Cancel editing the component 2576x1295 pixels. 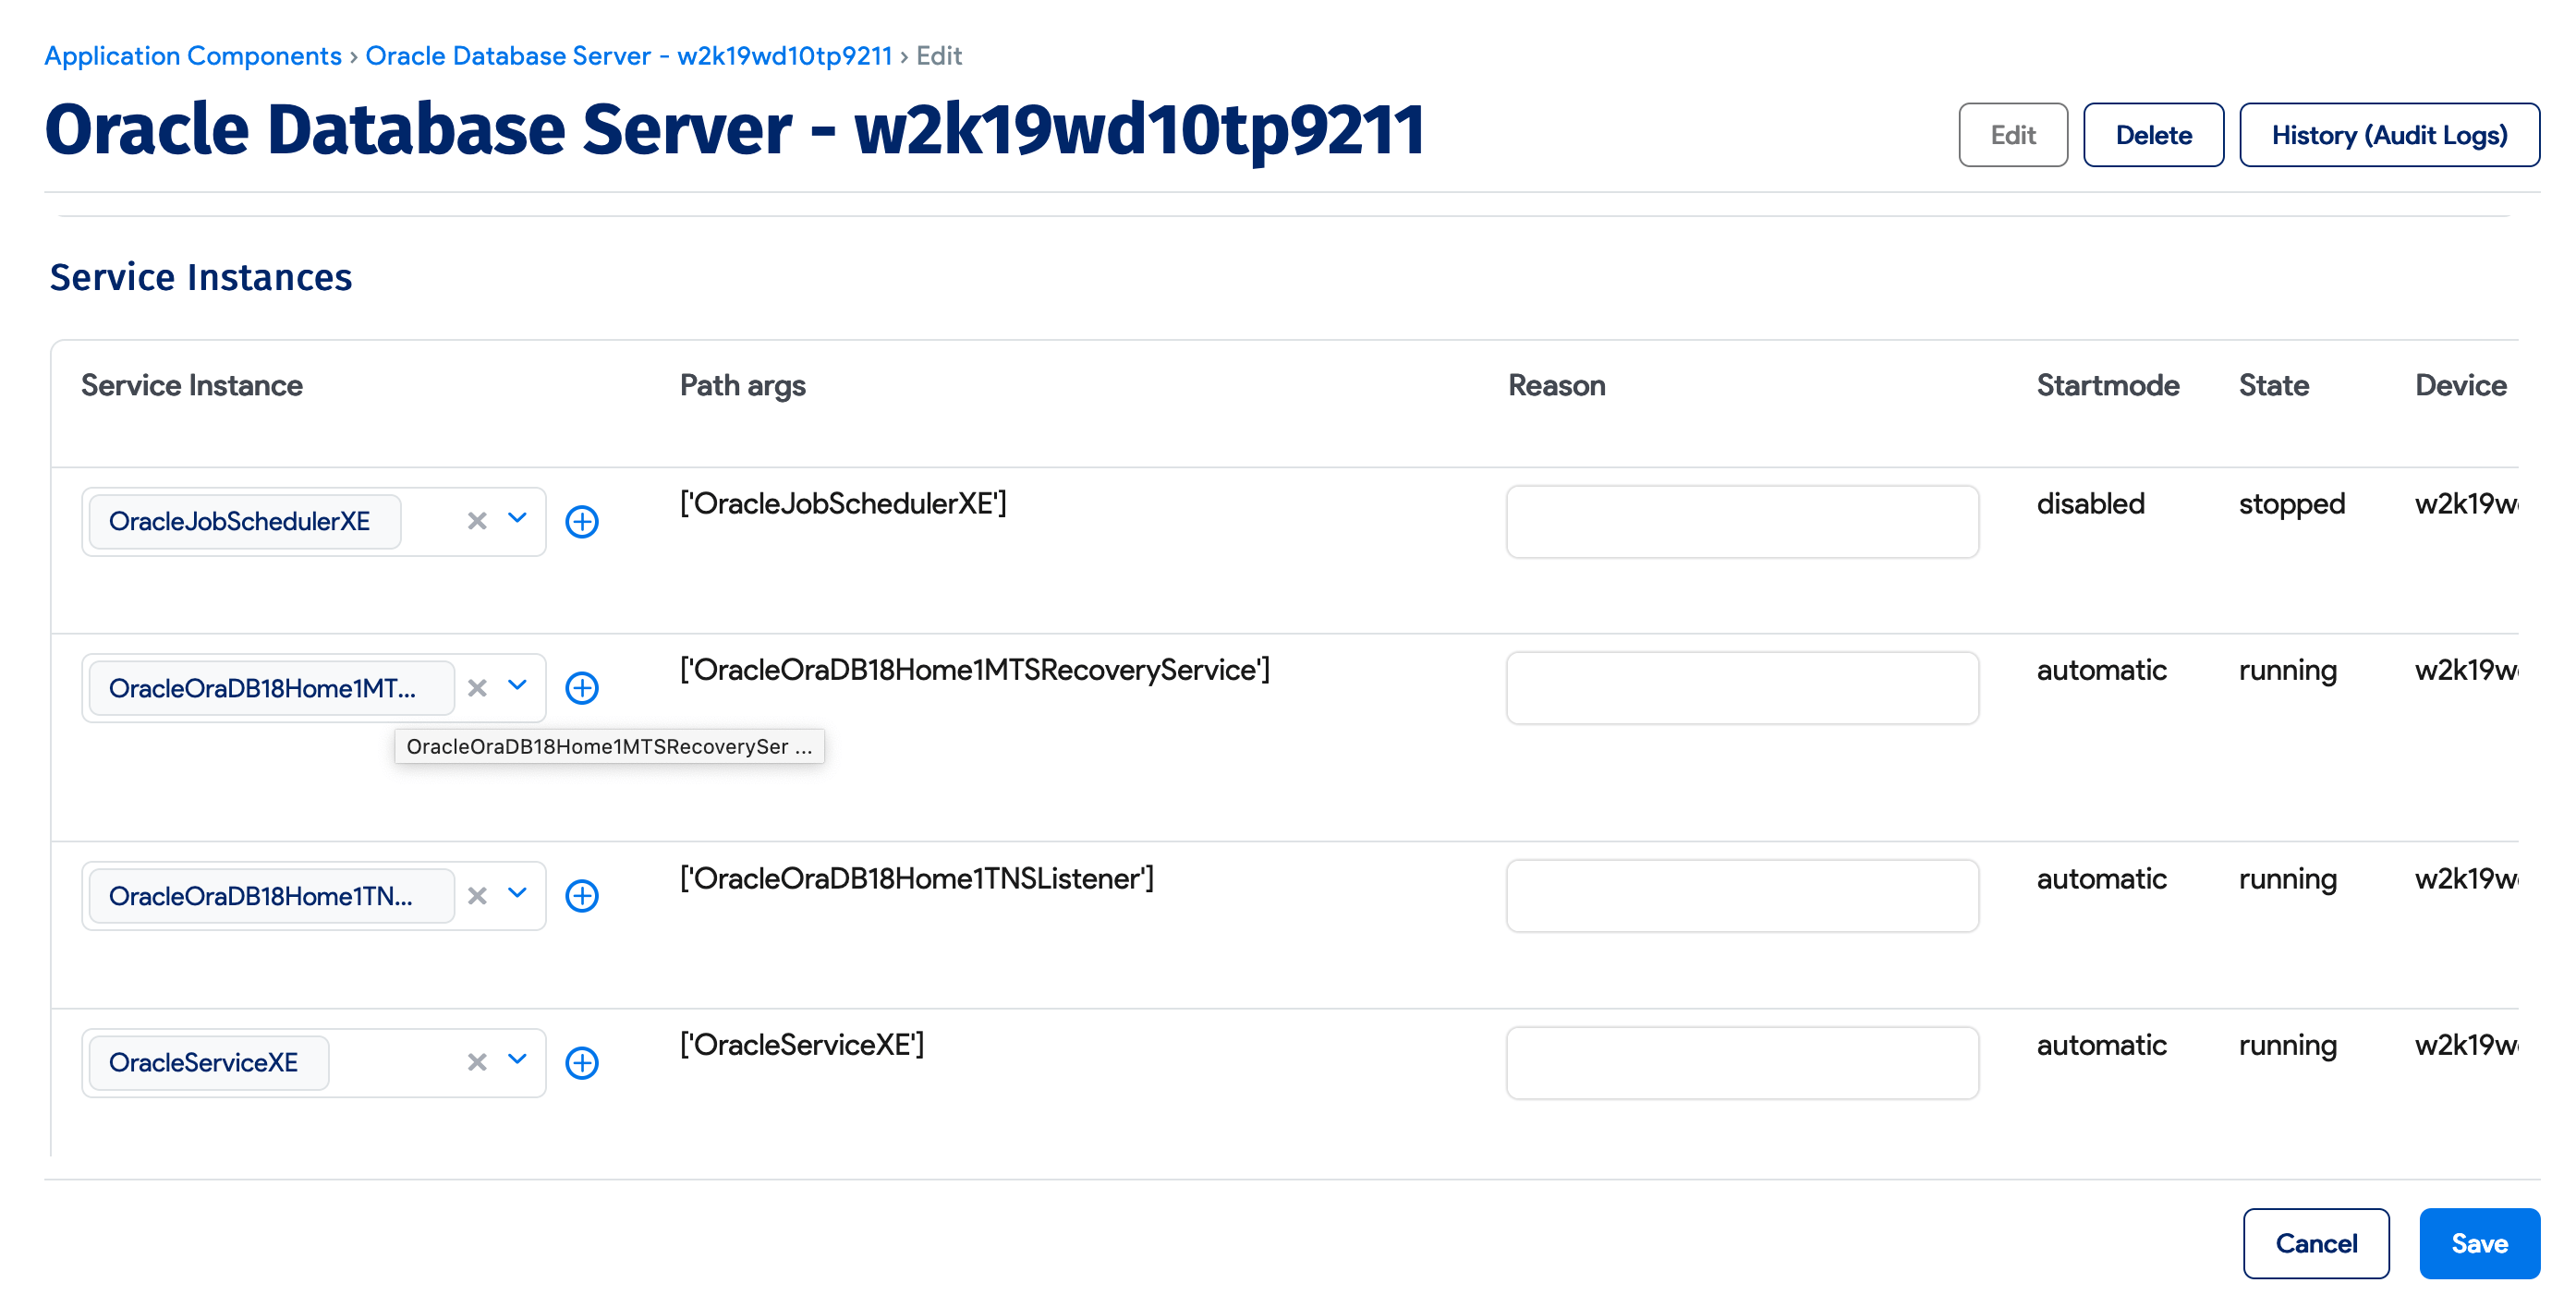pyautogui.click(x=2316, y=1243)
